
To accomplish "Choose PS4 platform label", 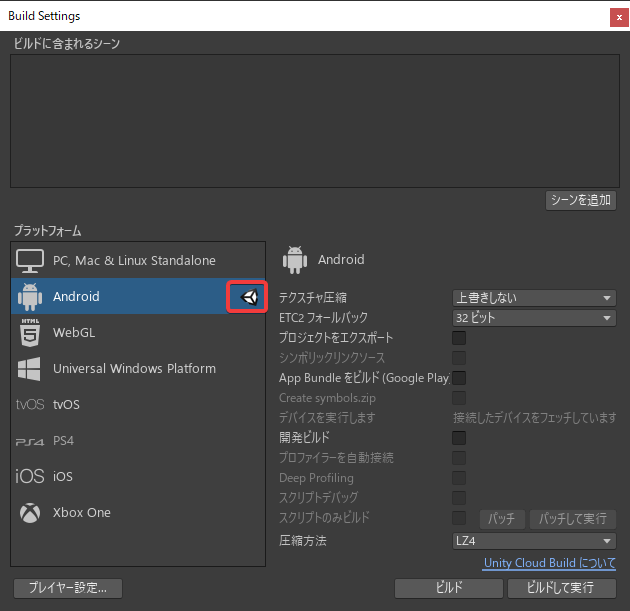I will point(63,441).
